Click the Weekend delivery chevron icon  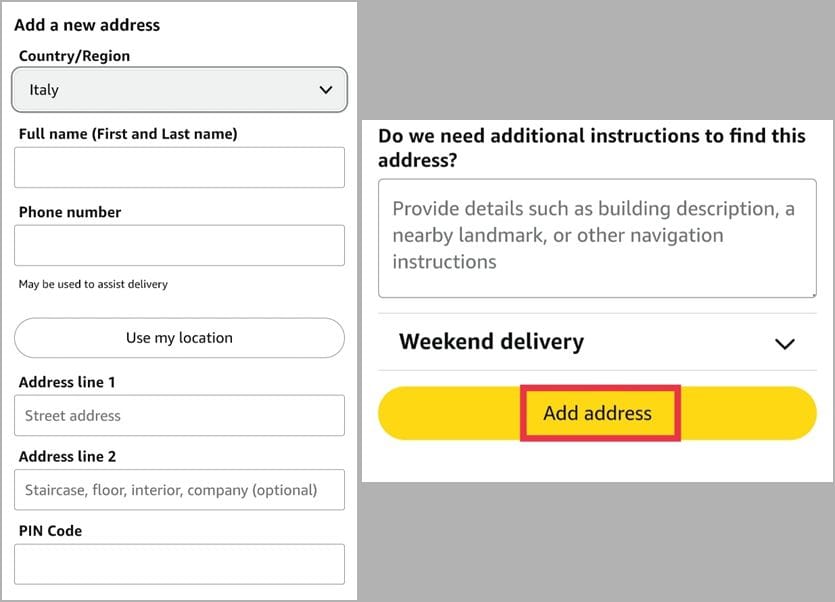(785, 344)
